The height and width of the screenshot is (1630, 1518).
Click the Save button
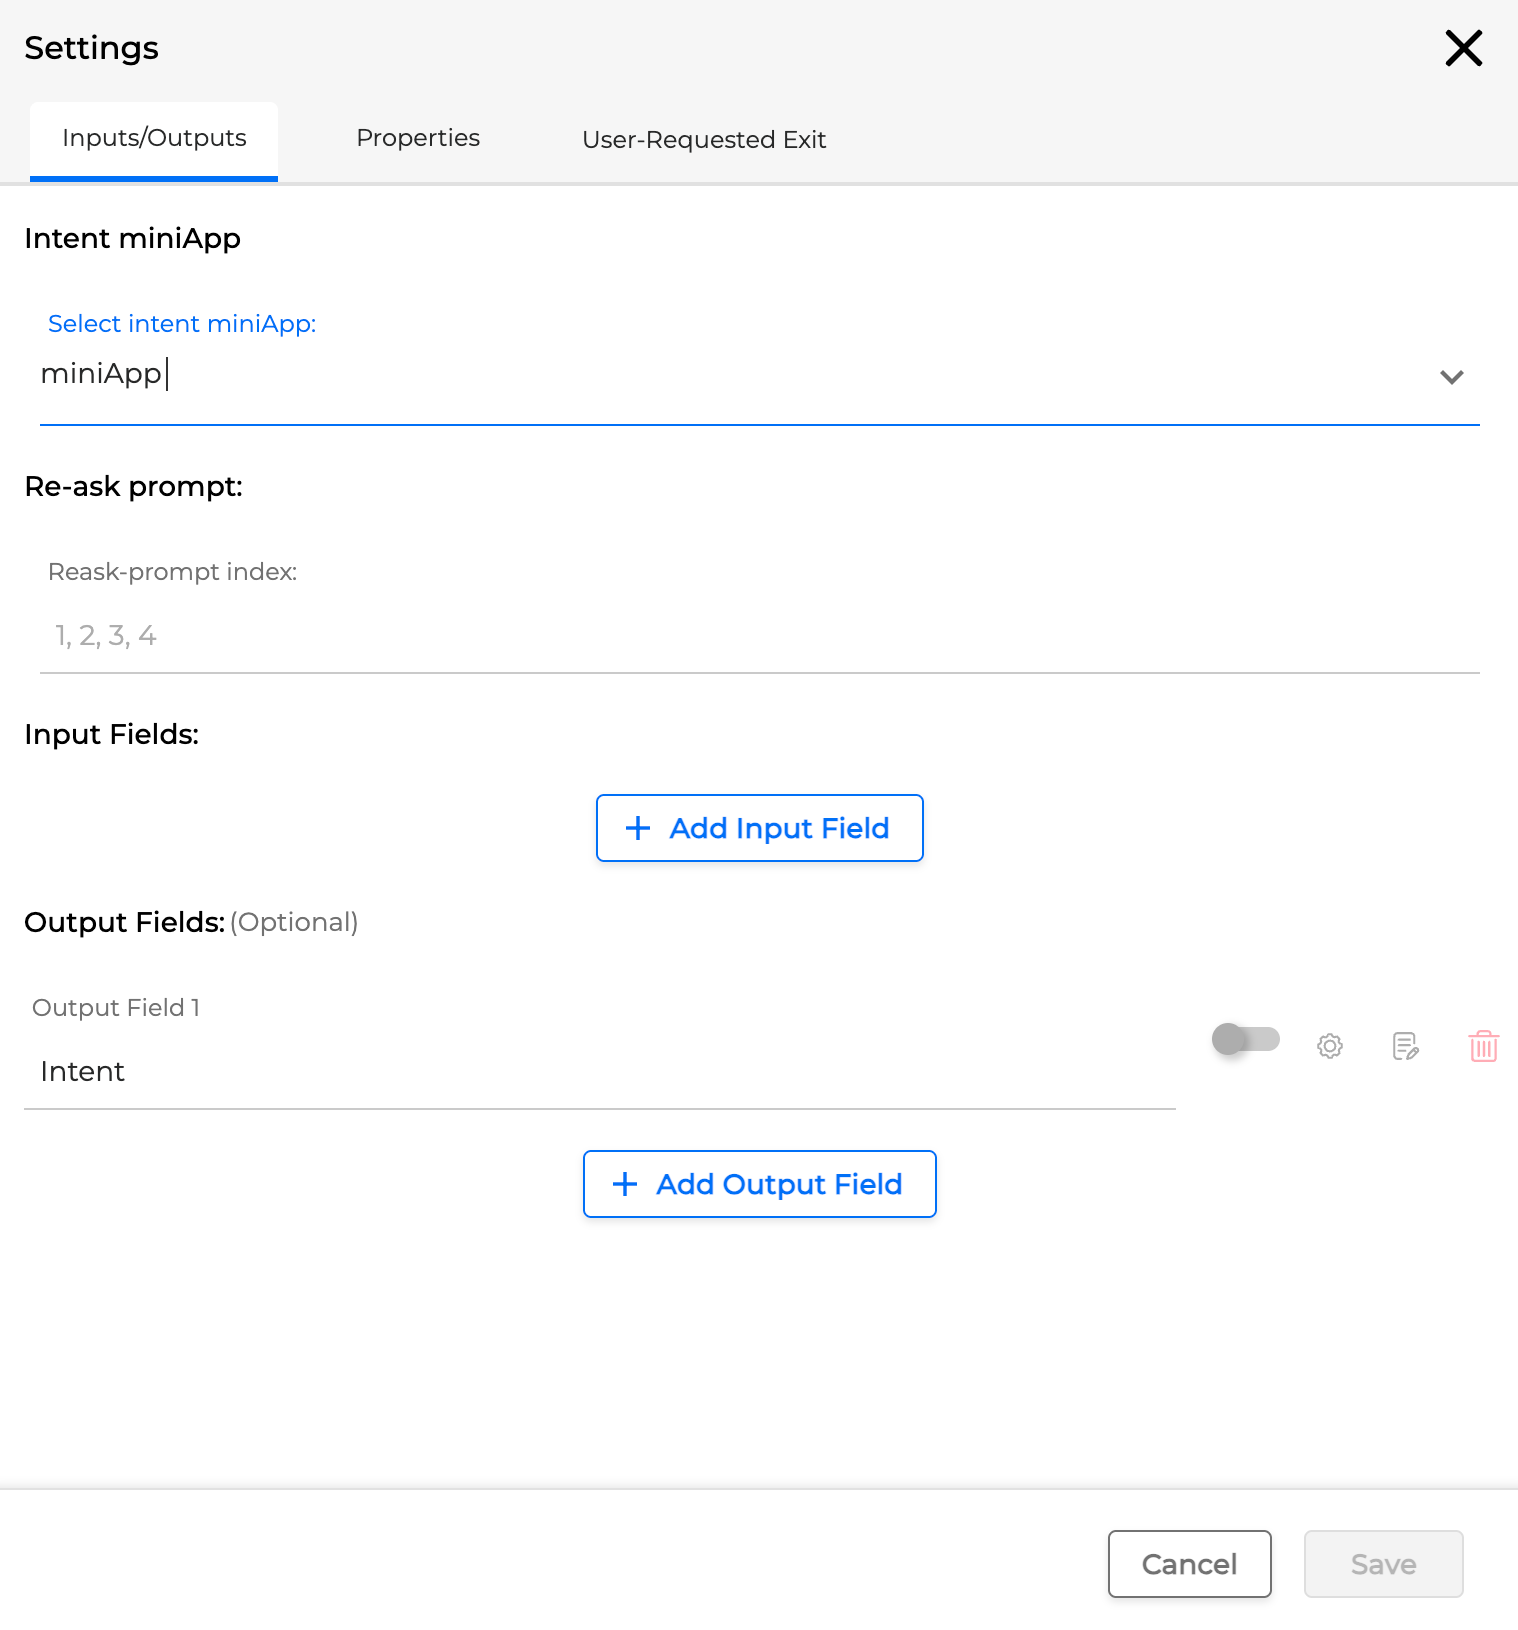[1383, 1564]
